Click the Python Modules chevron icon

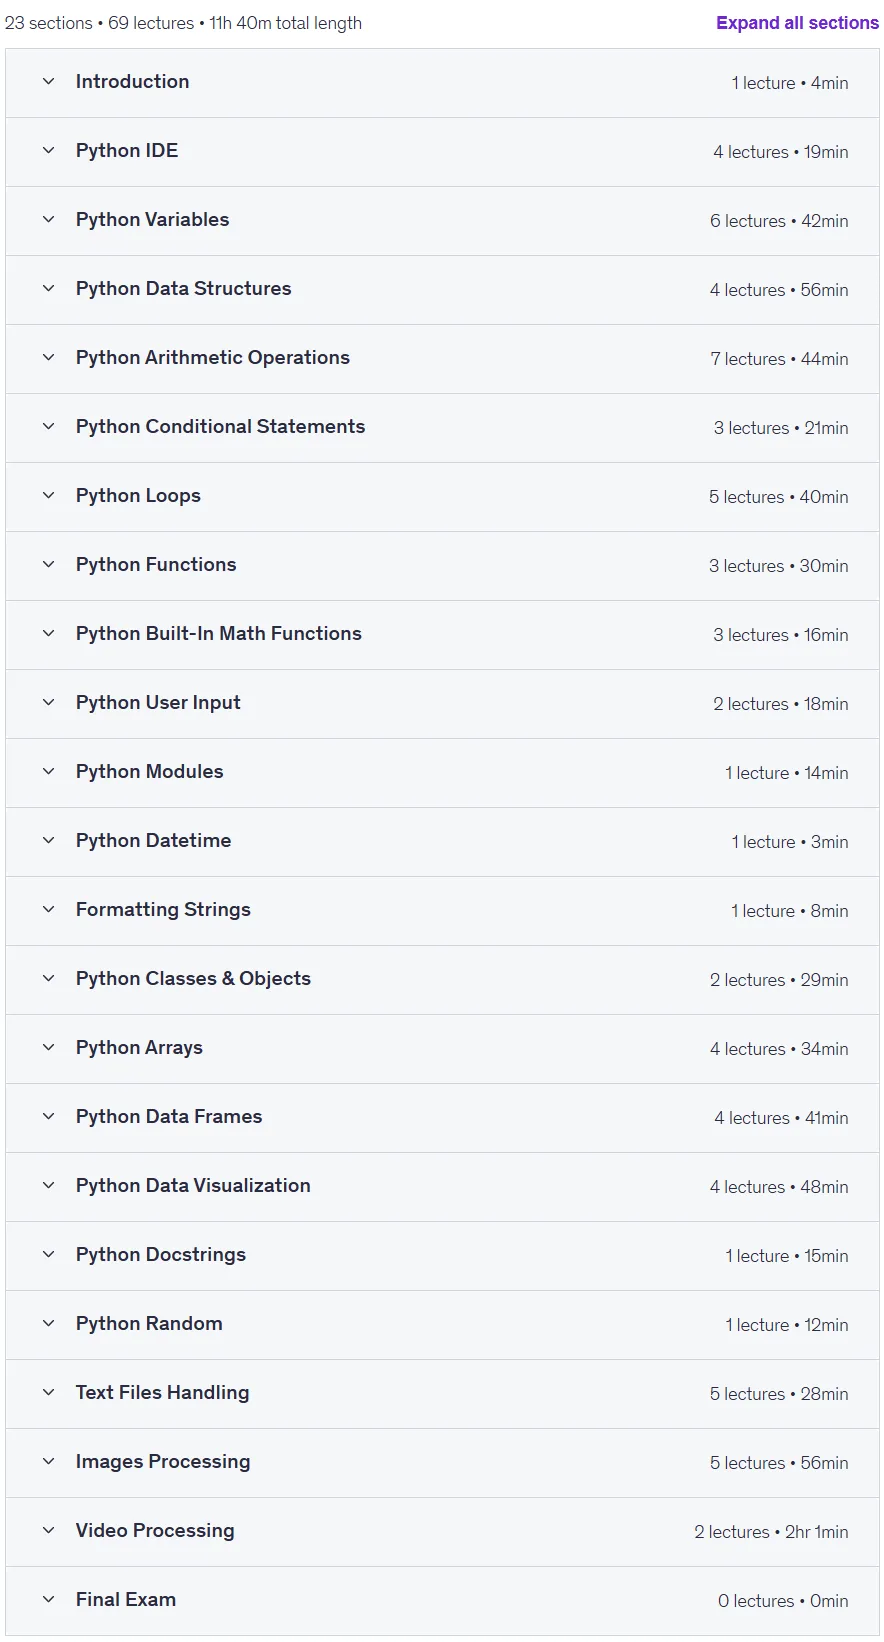[48, 771]
